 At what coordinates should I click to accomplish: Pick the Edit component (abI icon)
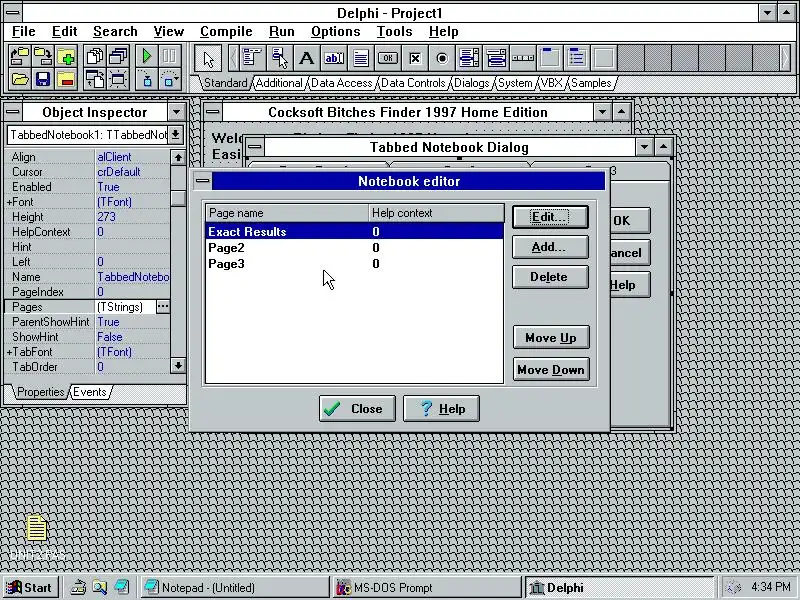334,58
